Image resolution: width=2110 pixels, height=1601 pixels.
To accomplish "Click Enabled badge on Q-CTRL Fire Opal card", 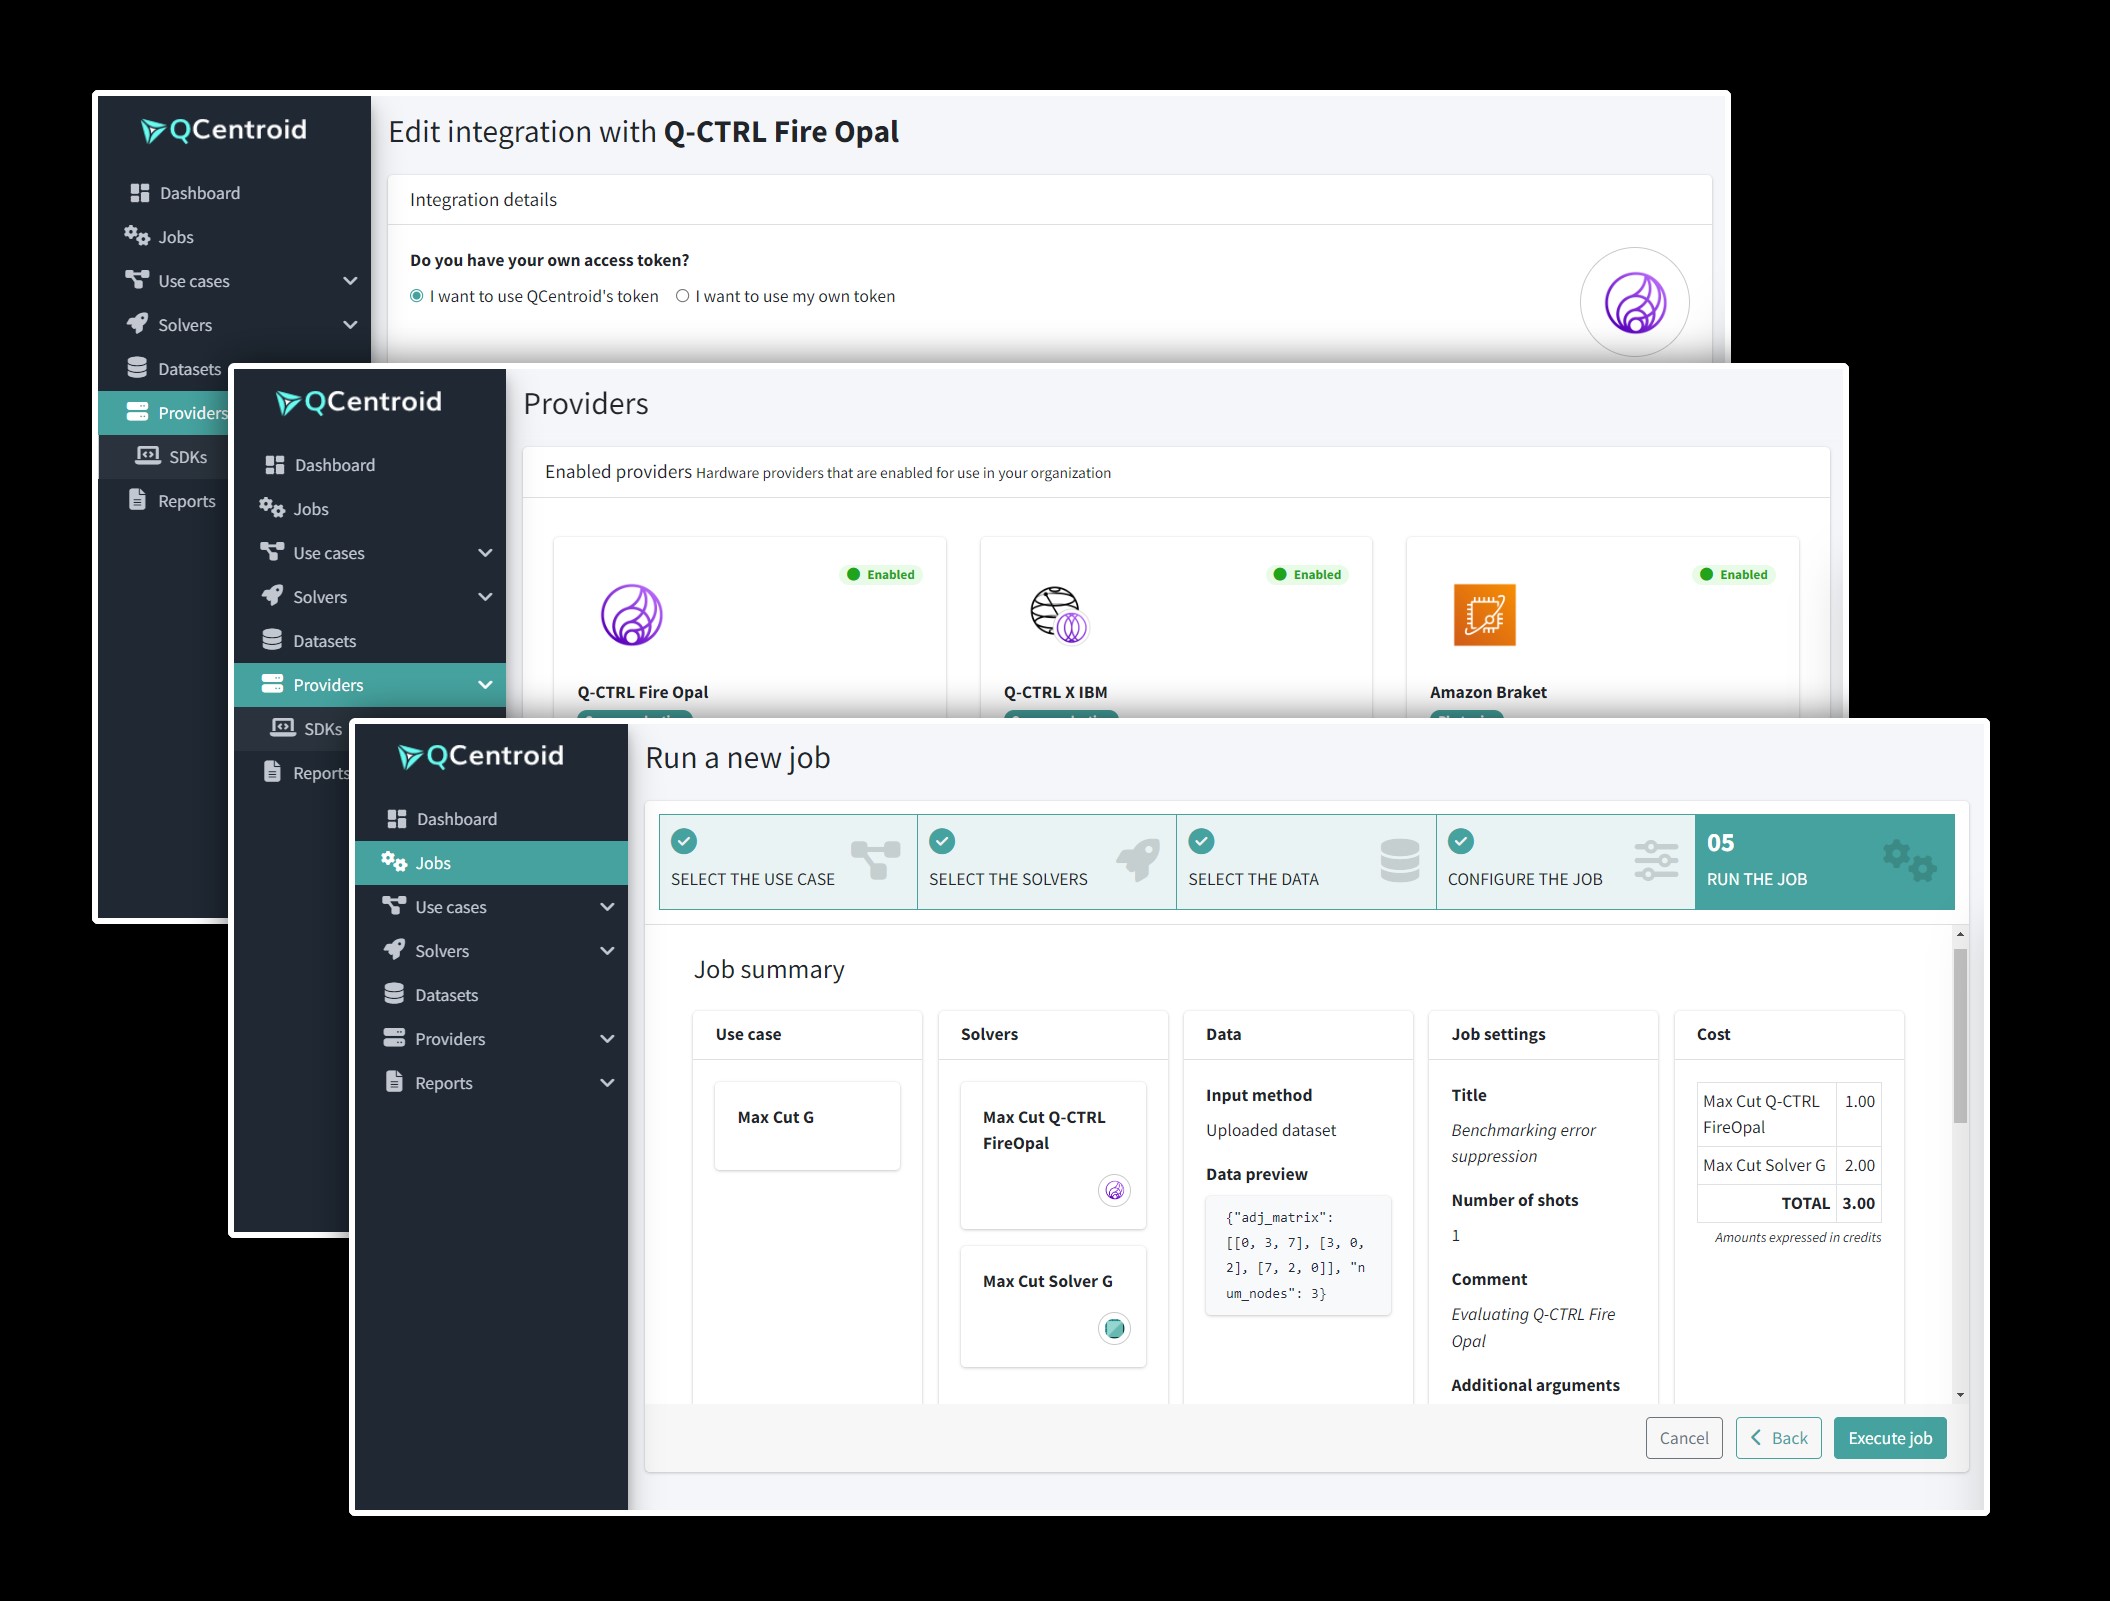I will [881, 574].
